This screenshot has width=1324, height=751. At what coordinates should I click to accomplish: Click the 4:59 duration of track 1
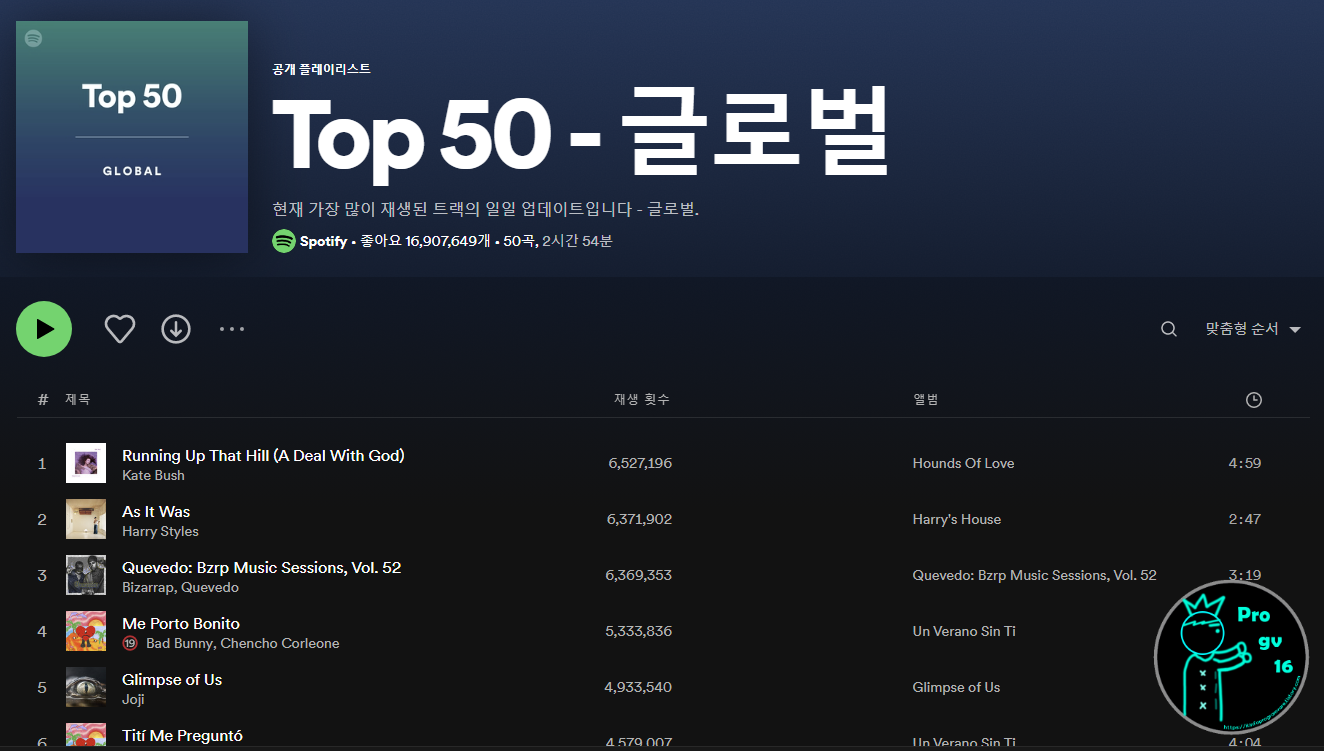tap(1245, 463)
